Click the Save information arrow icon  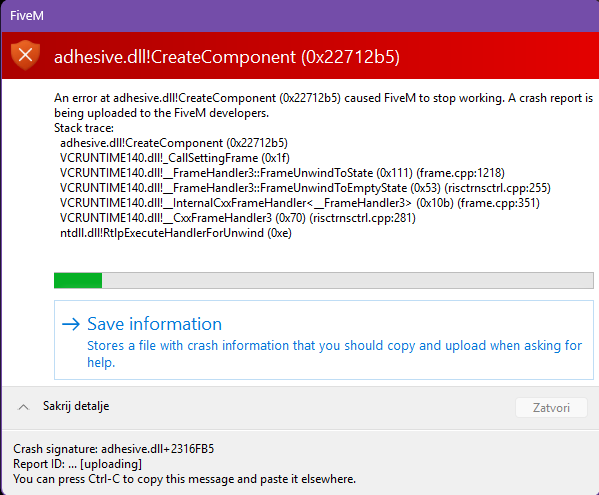tap(71, 324)
